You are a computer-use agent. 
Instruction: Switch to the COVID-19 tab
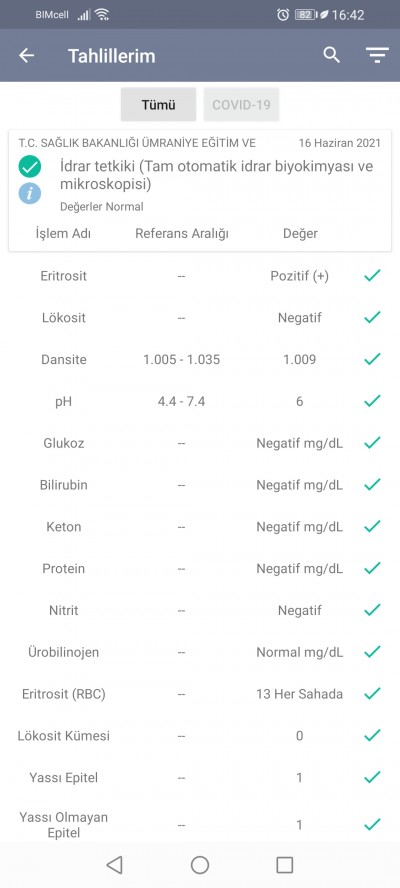click(x=241, y=104)
